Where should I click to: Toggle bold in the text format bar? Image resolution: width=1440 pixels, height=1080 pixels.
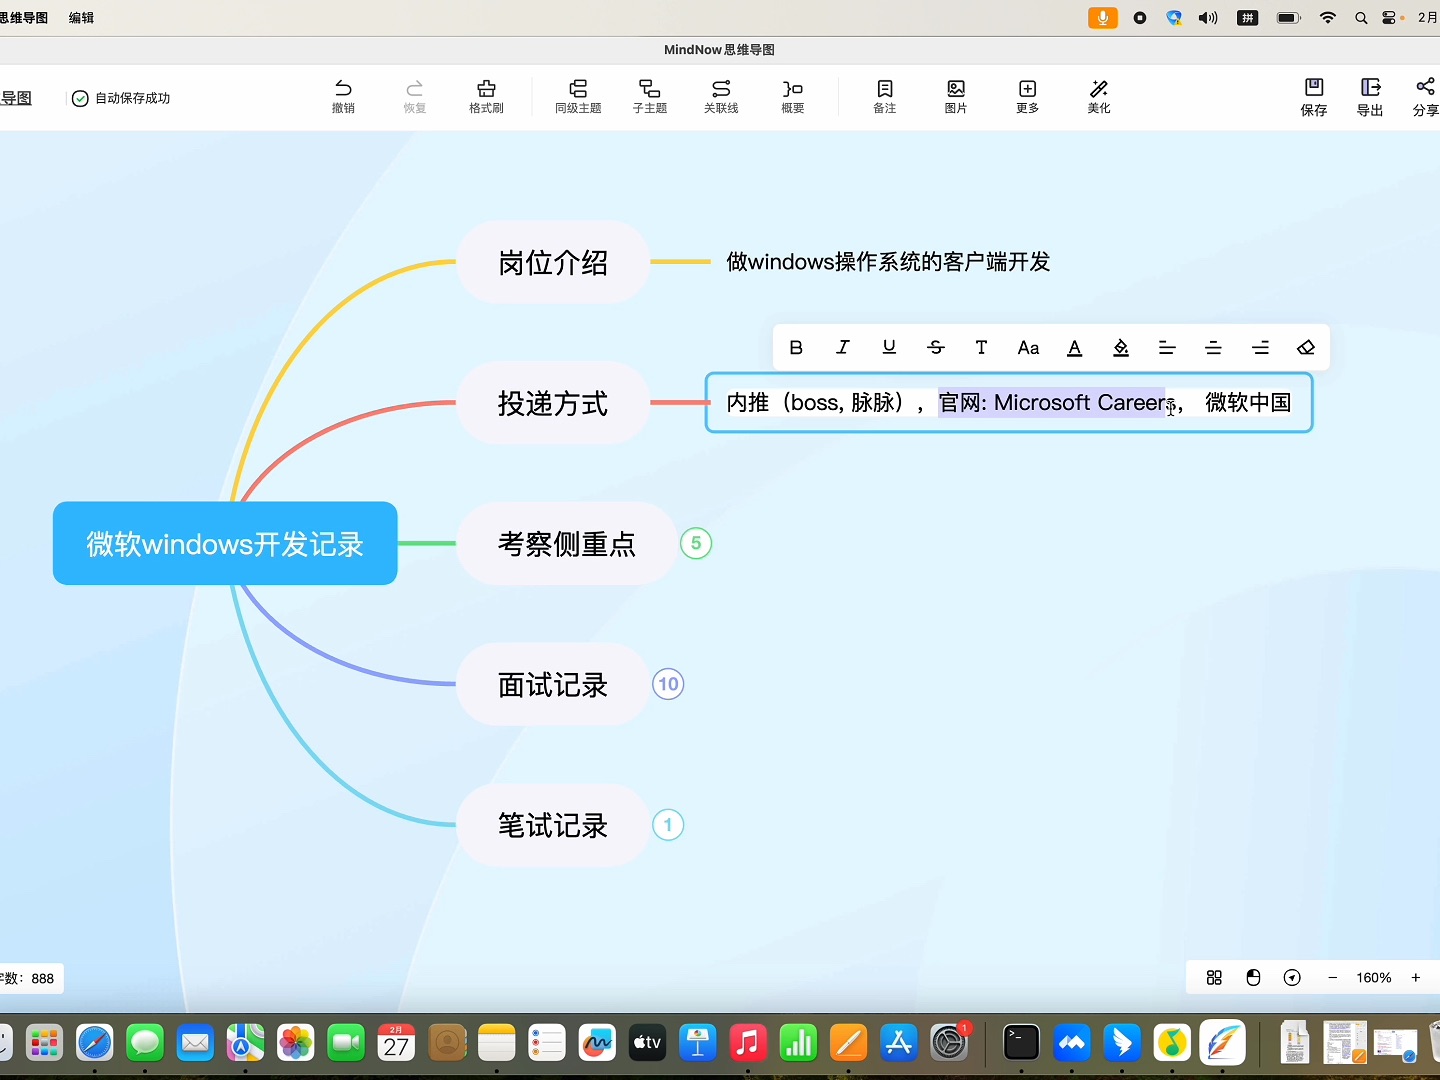coord(796,348)
